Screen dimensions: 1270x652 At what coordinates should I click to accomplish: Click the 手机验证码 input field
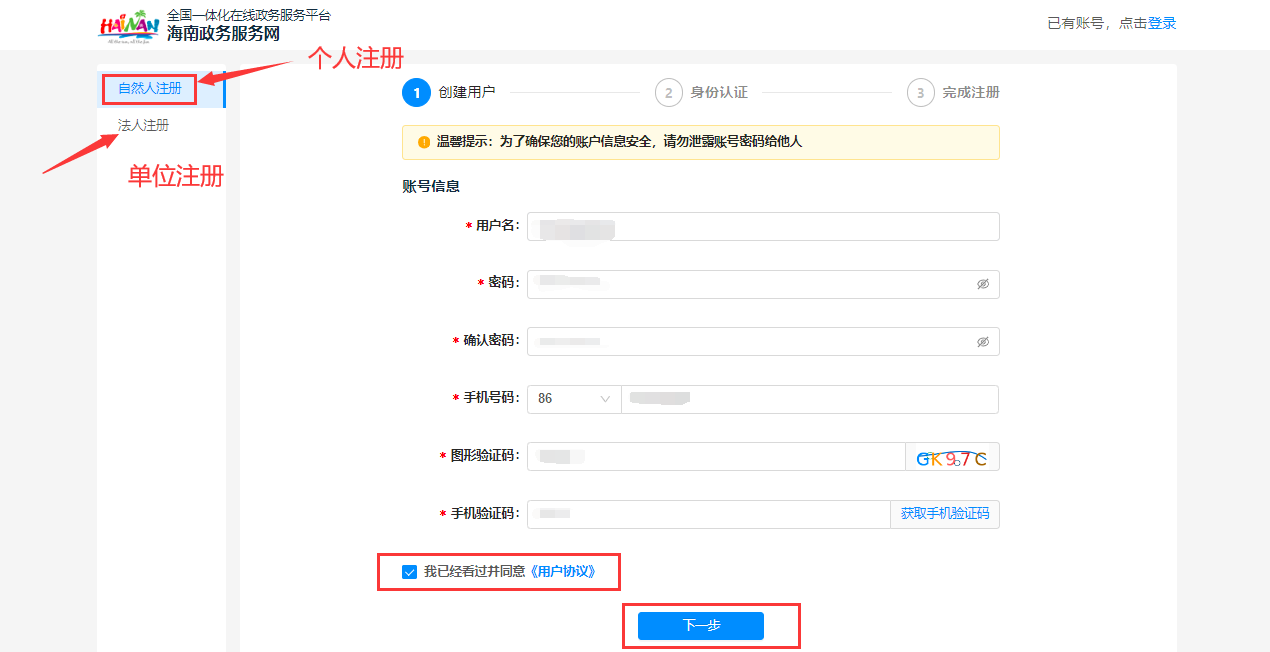[708, 514]
